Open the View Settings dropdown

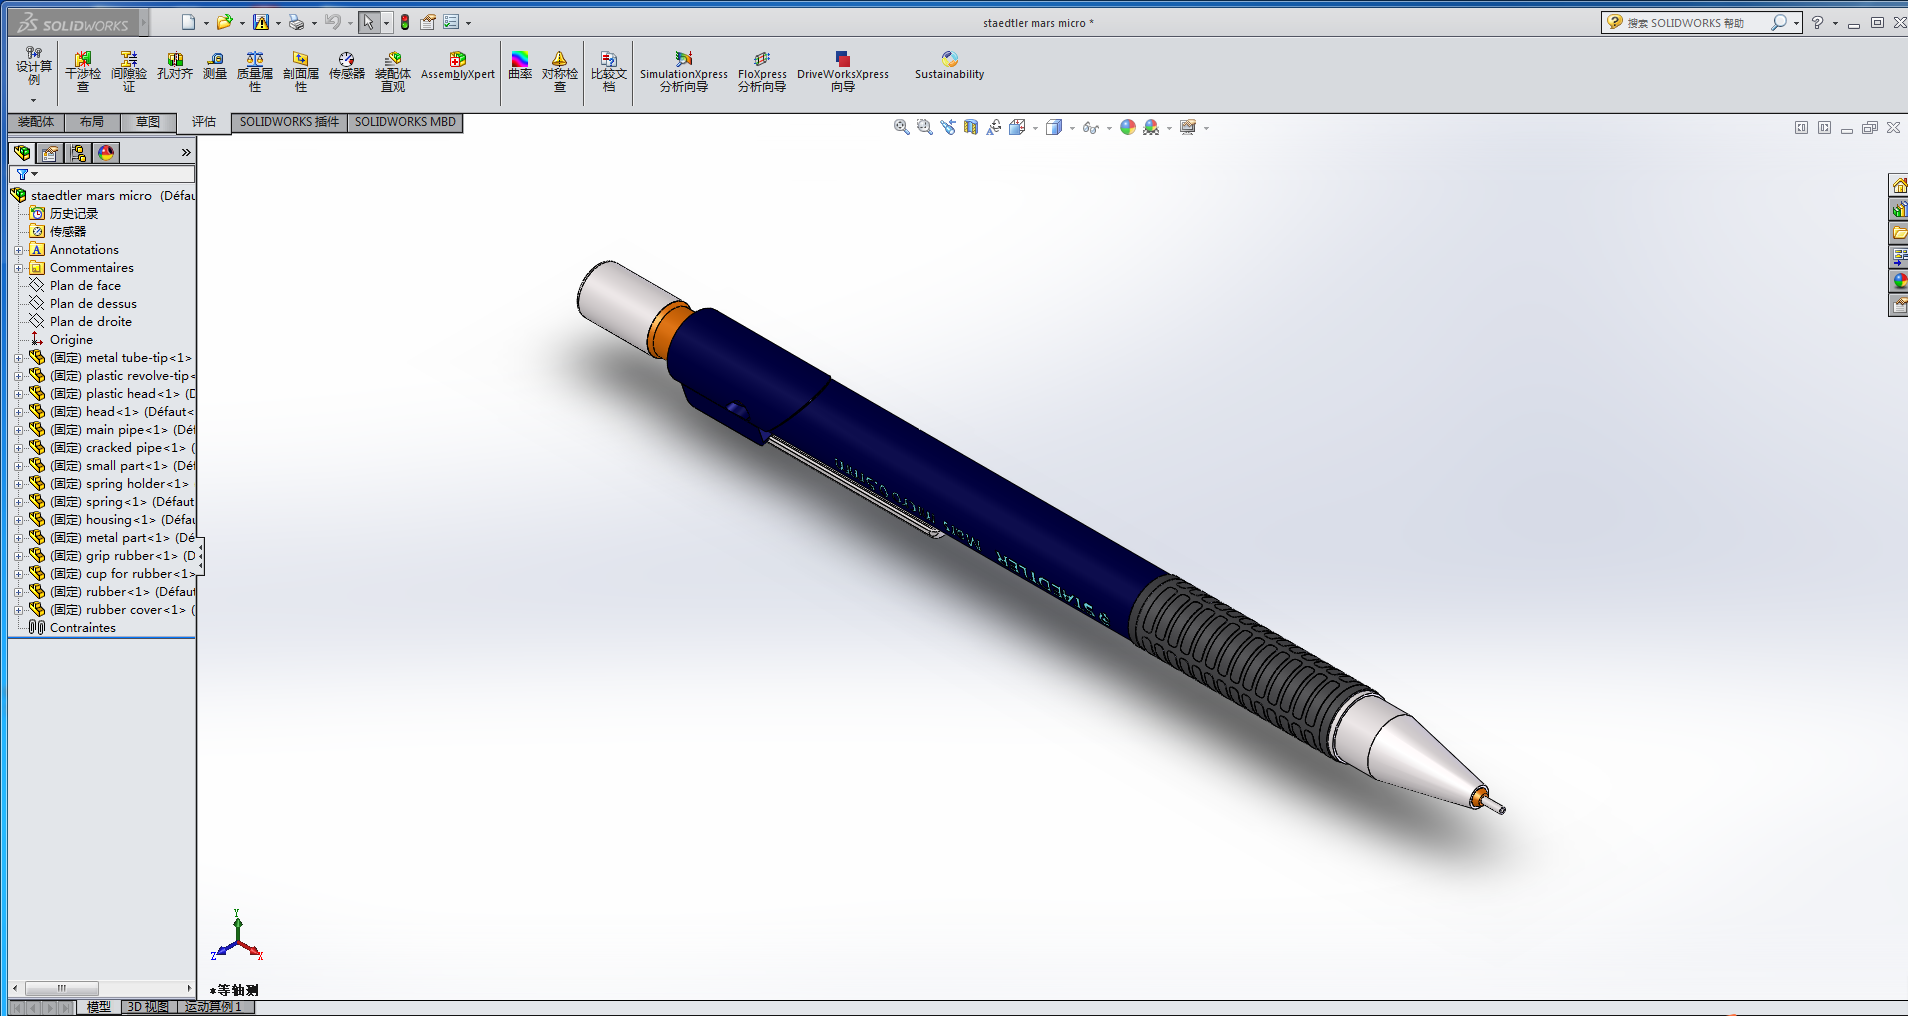coord(1206,128)
